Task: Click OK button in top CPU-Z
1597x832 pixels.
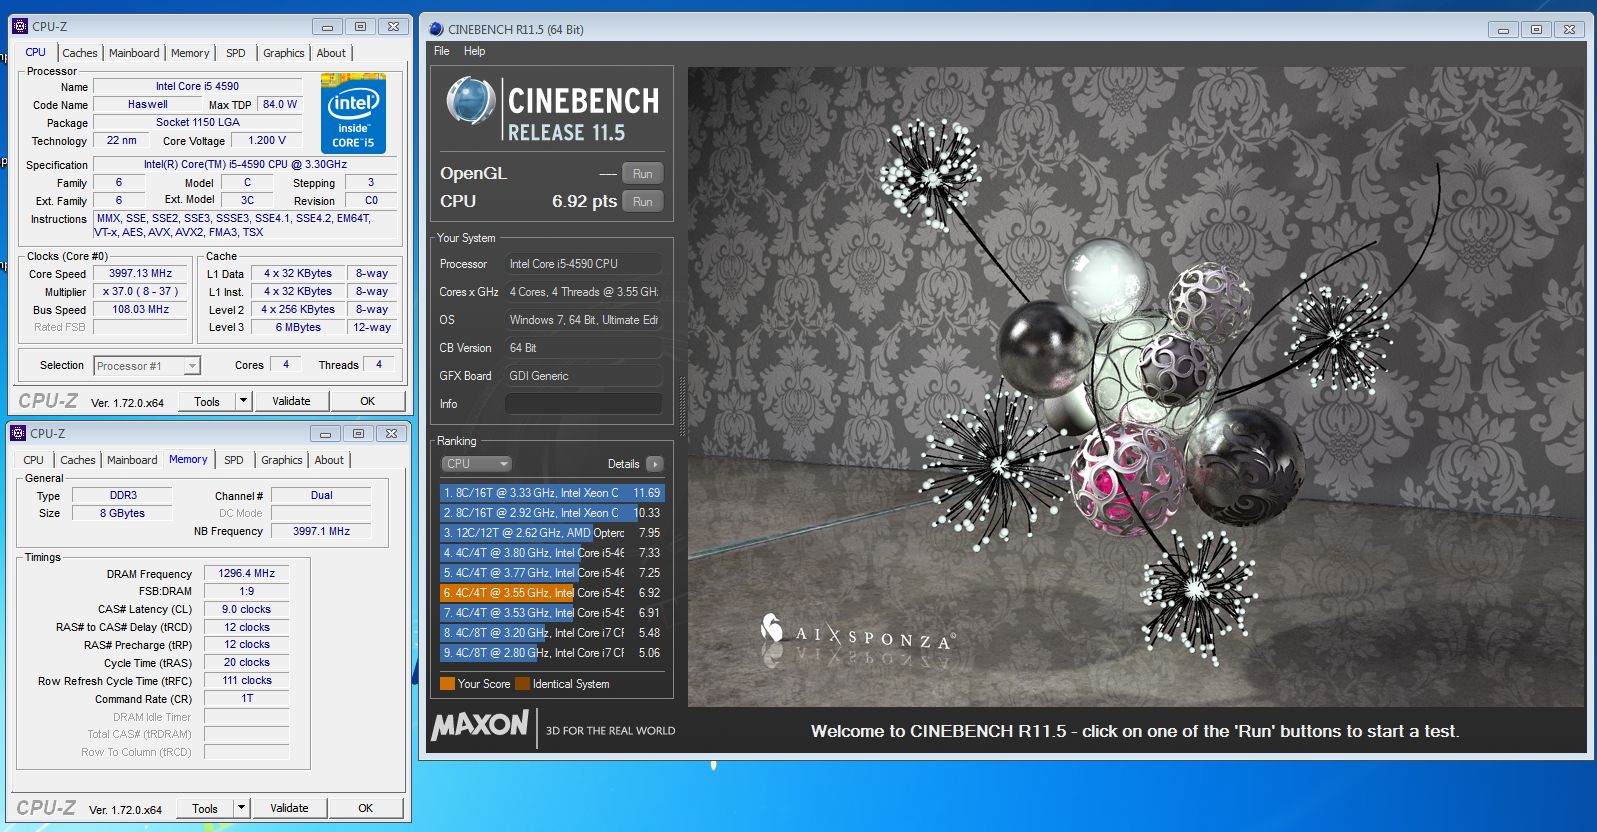Action: [368, 401]
